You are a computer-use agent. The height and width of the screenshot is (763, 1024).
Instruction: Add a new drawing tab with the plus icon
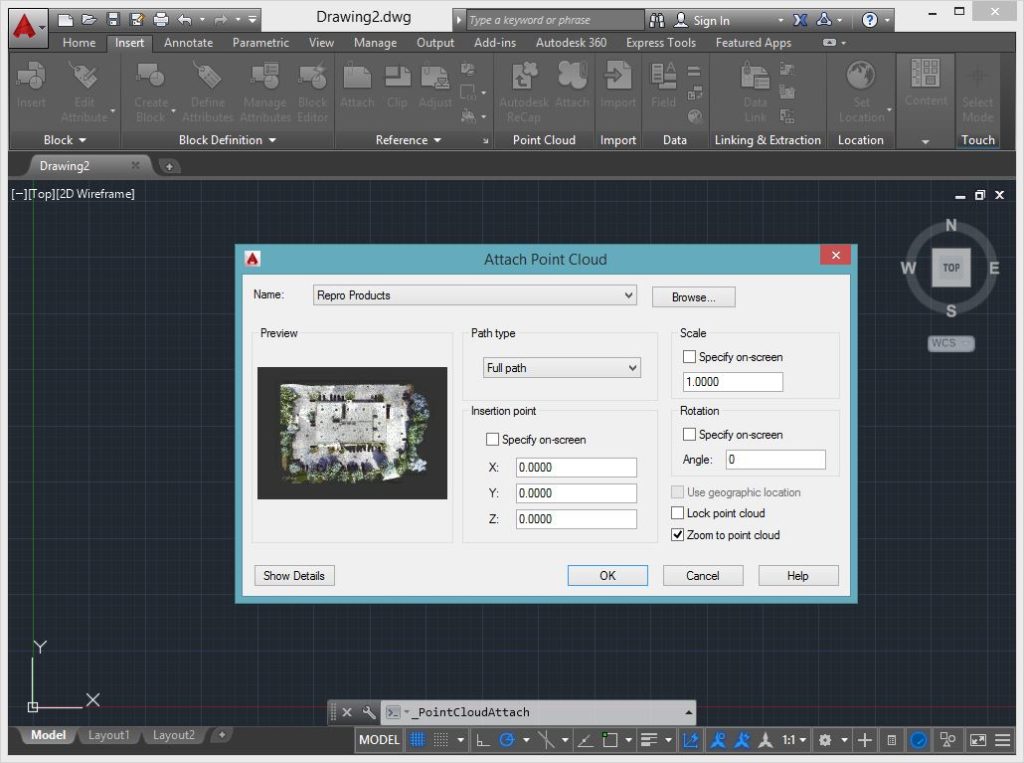[x=168, y=167]
